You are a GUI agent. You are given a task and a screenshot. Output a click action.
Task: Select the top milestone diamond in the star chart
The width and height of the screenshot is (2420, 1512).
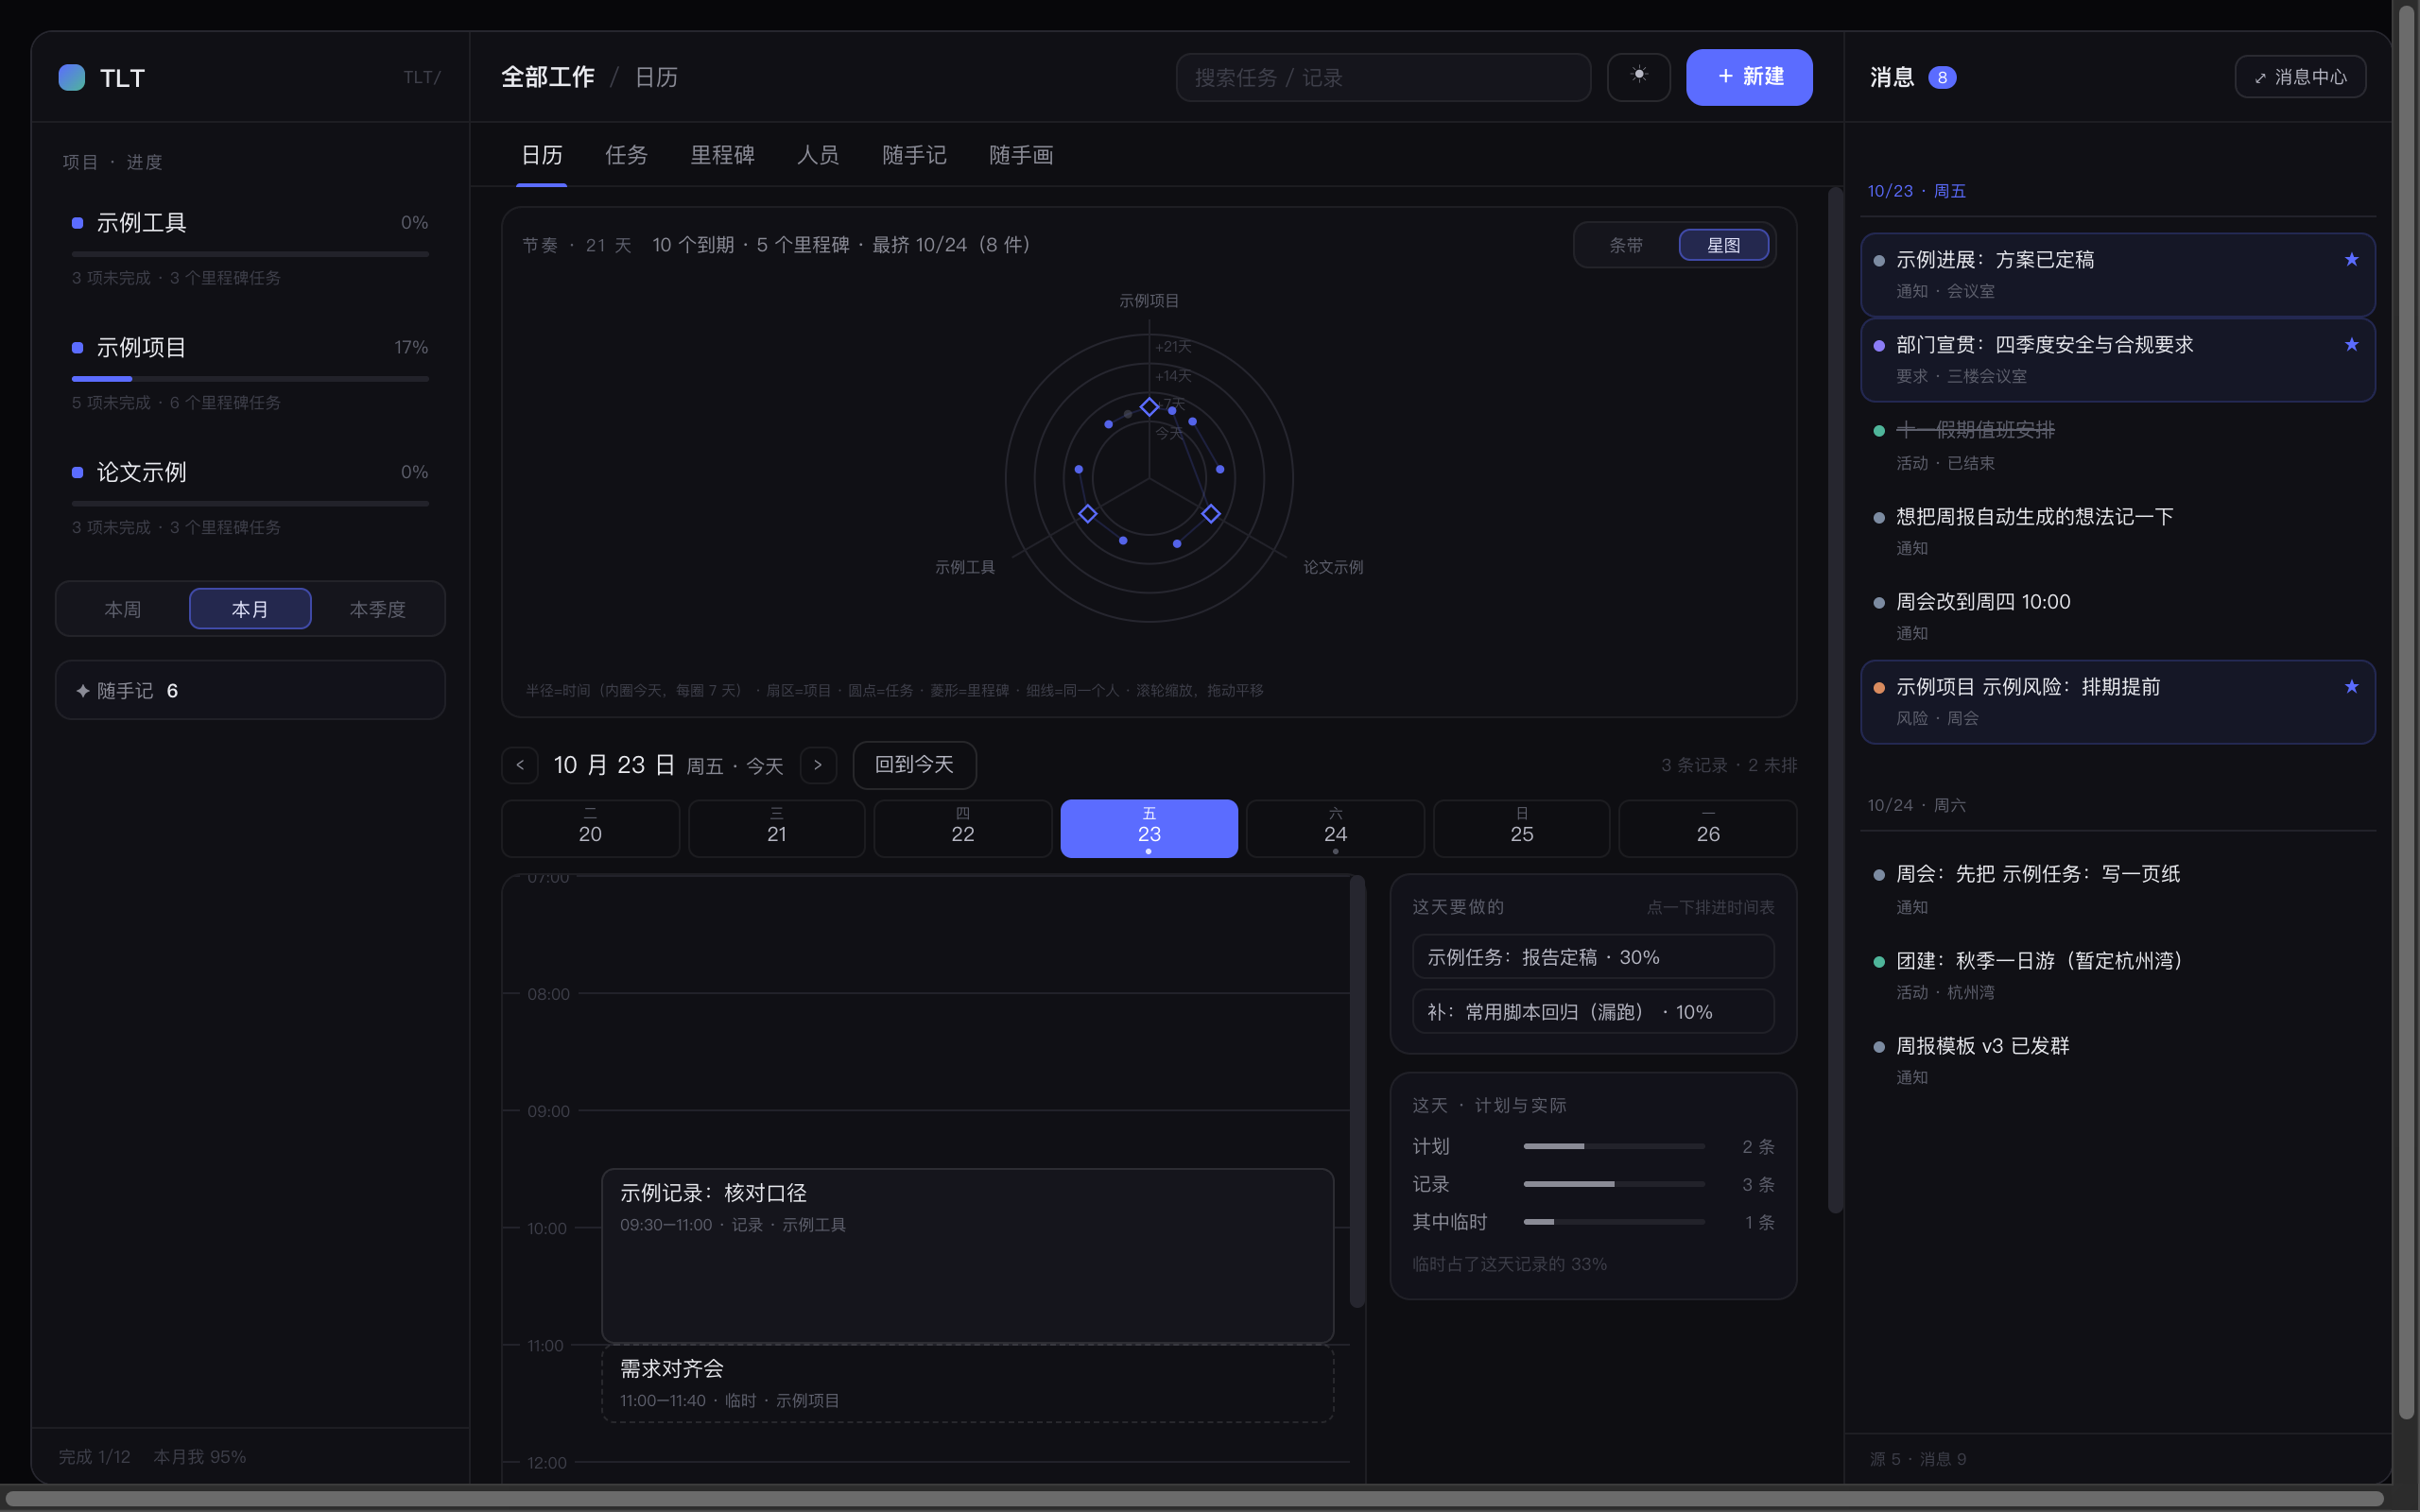click(1149, 406)
